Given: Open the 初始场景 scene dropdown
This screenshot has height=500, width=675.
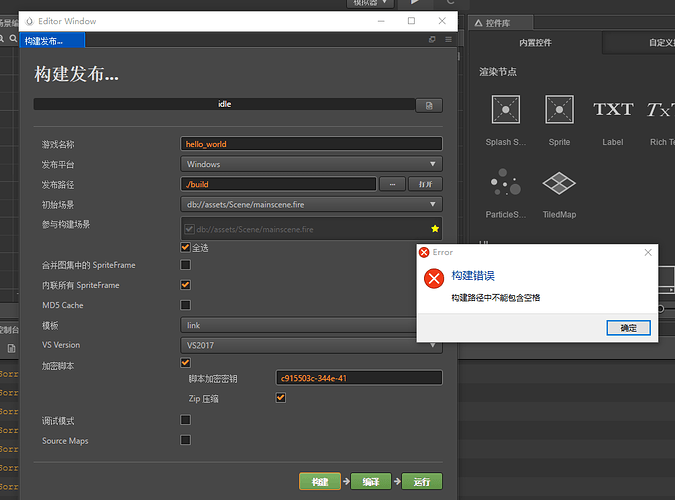Looking at the screenshot, I should (311, 204).
